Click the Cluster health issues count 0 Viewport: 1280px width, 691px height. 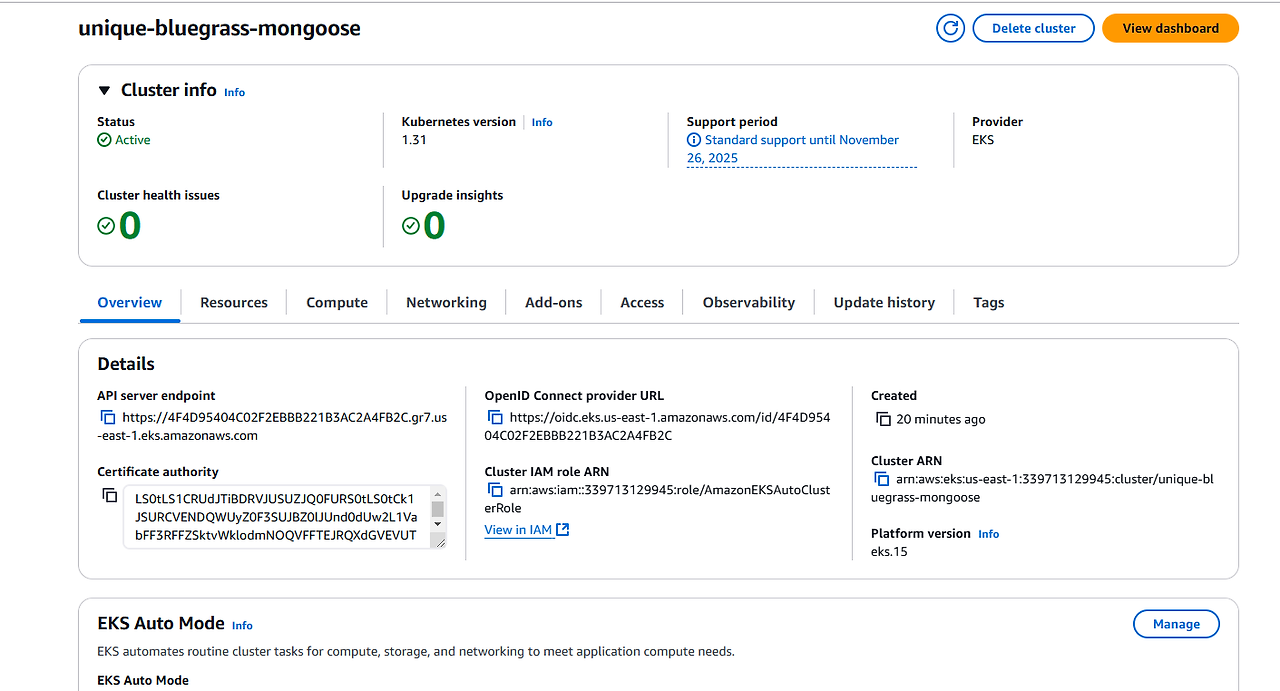click(x=130, y=226)
